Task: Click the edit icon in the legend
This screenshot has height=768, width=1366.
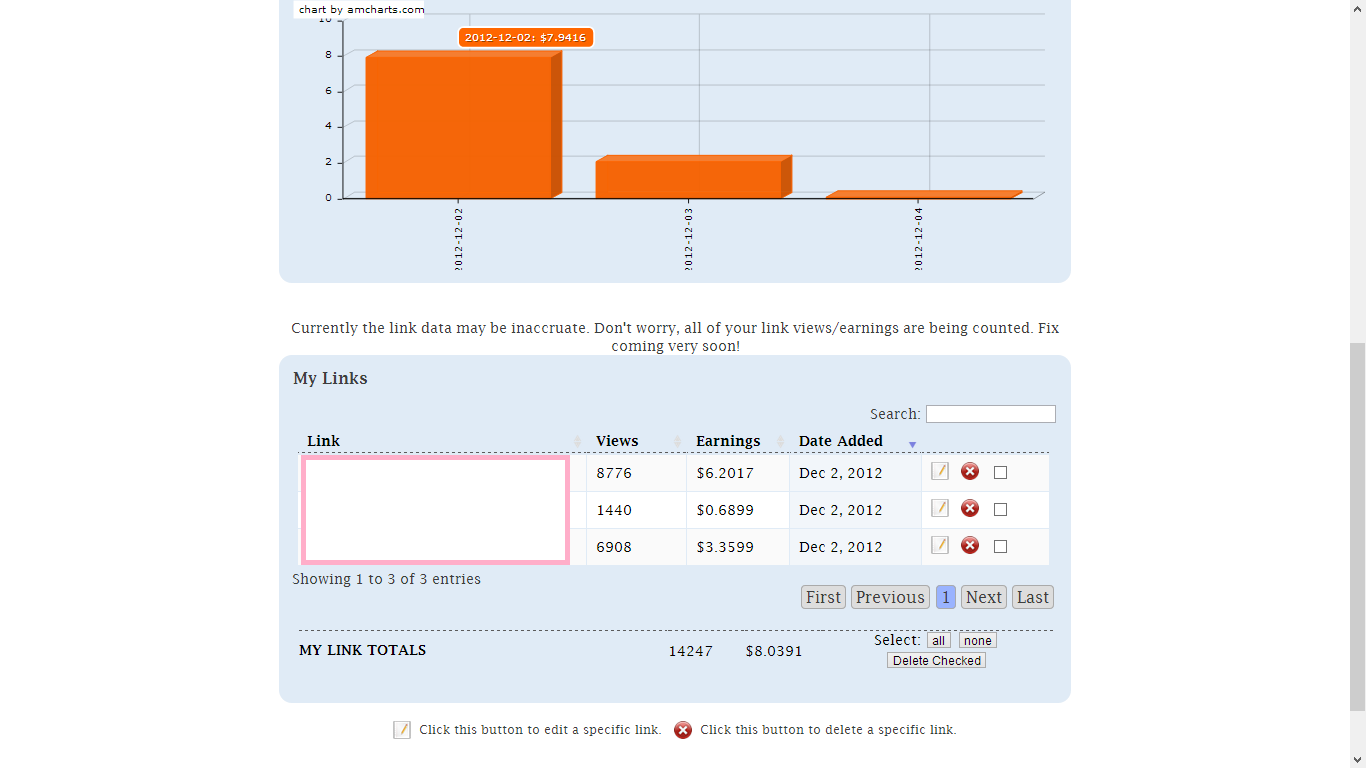Action: click(x=402, y=730)
